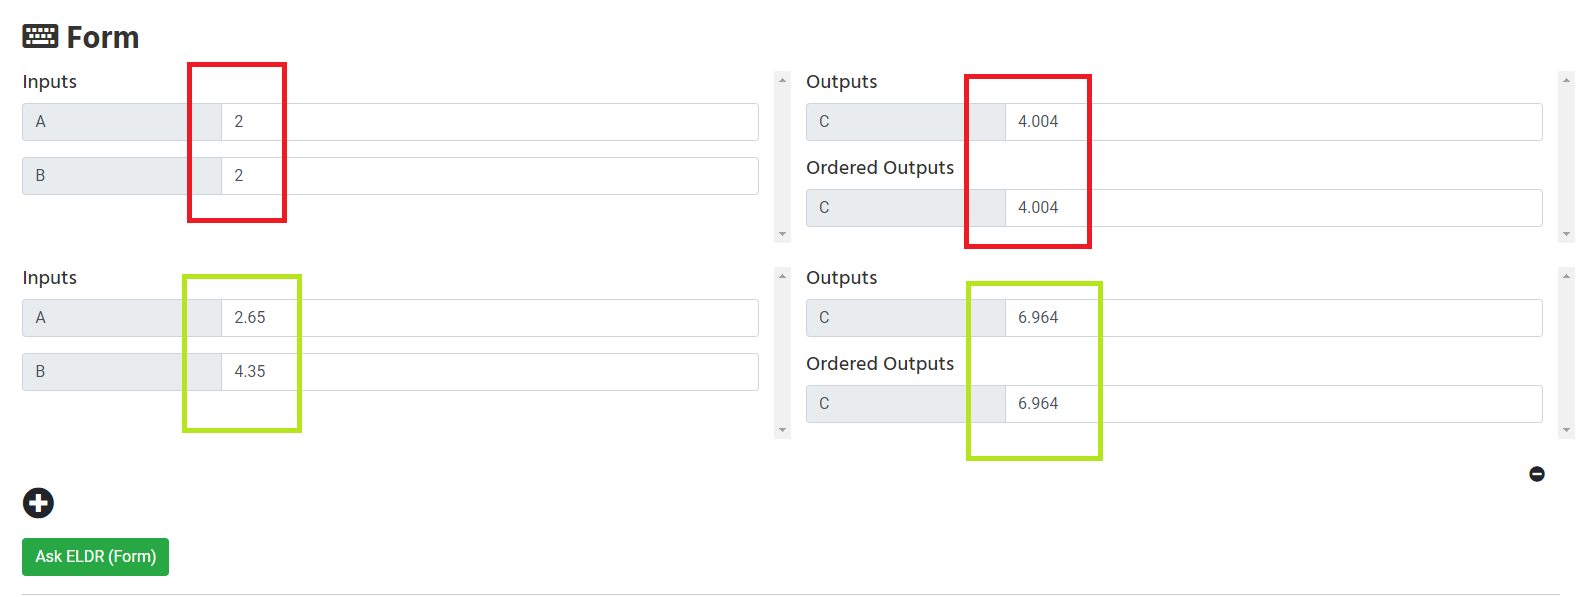The width and height of the screenshot is (1580, 597).
Task: Focus input A containing value 2
Action: point(489,122)
